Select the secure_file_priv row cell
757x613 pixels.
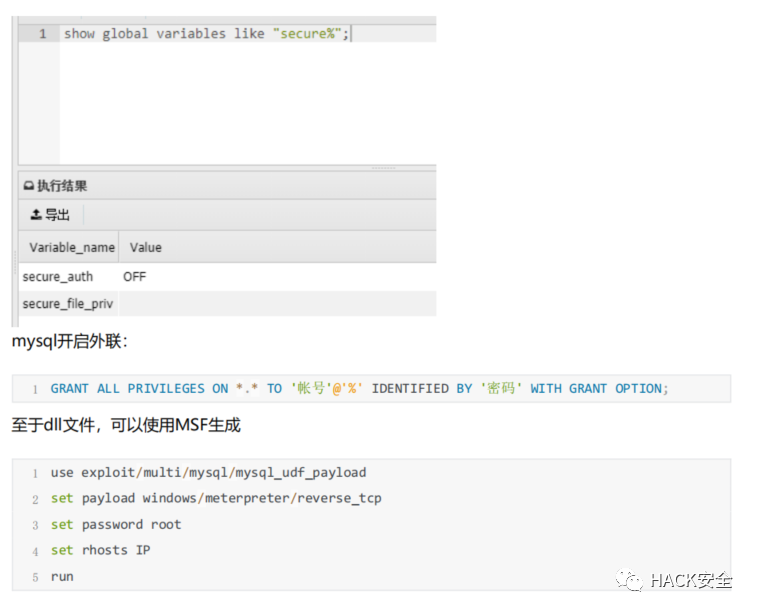68,304
